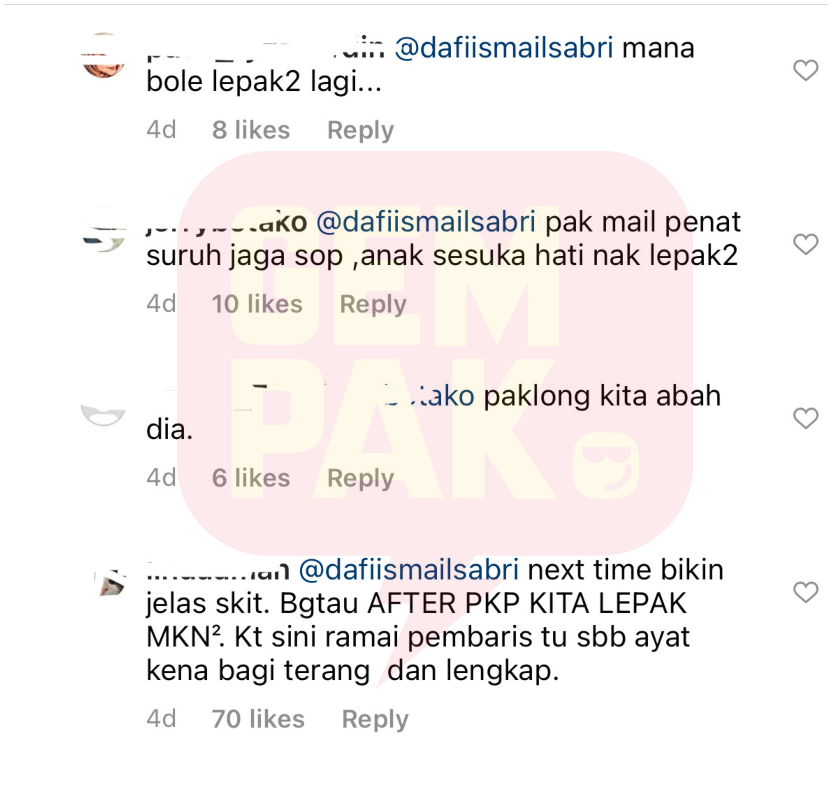Screen dimensions: 832x797
Task: Open last commenter's profile picture
Action: tap(110, 583)
